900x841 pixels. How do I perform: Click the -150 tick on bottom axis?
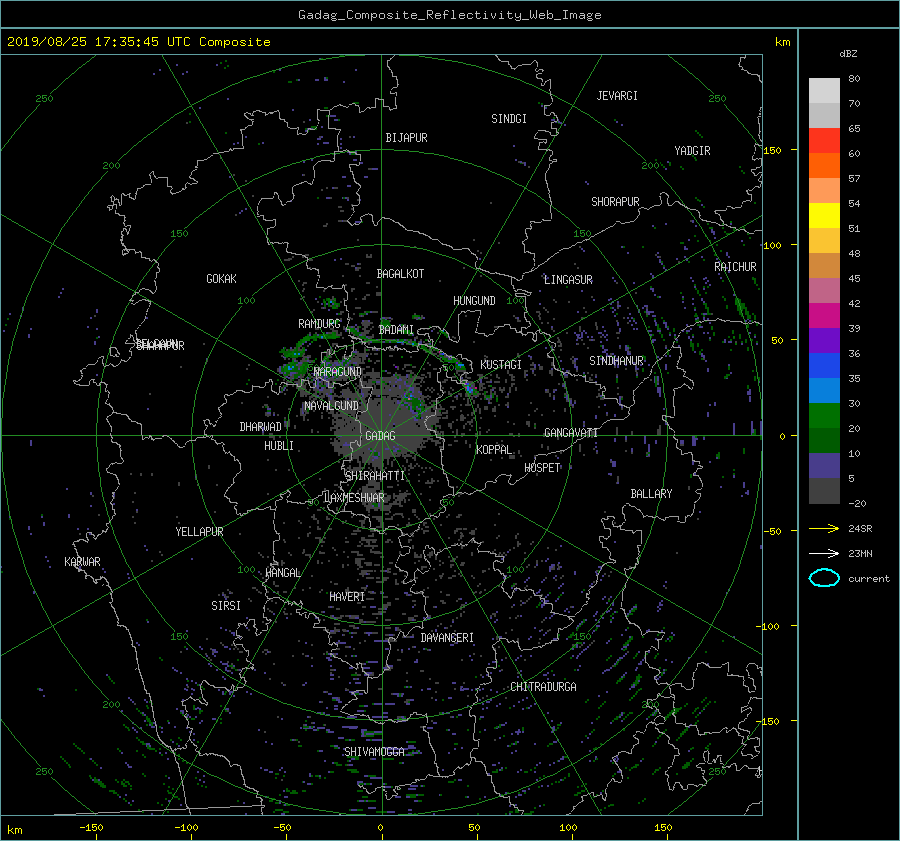91,828
